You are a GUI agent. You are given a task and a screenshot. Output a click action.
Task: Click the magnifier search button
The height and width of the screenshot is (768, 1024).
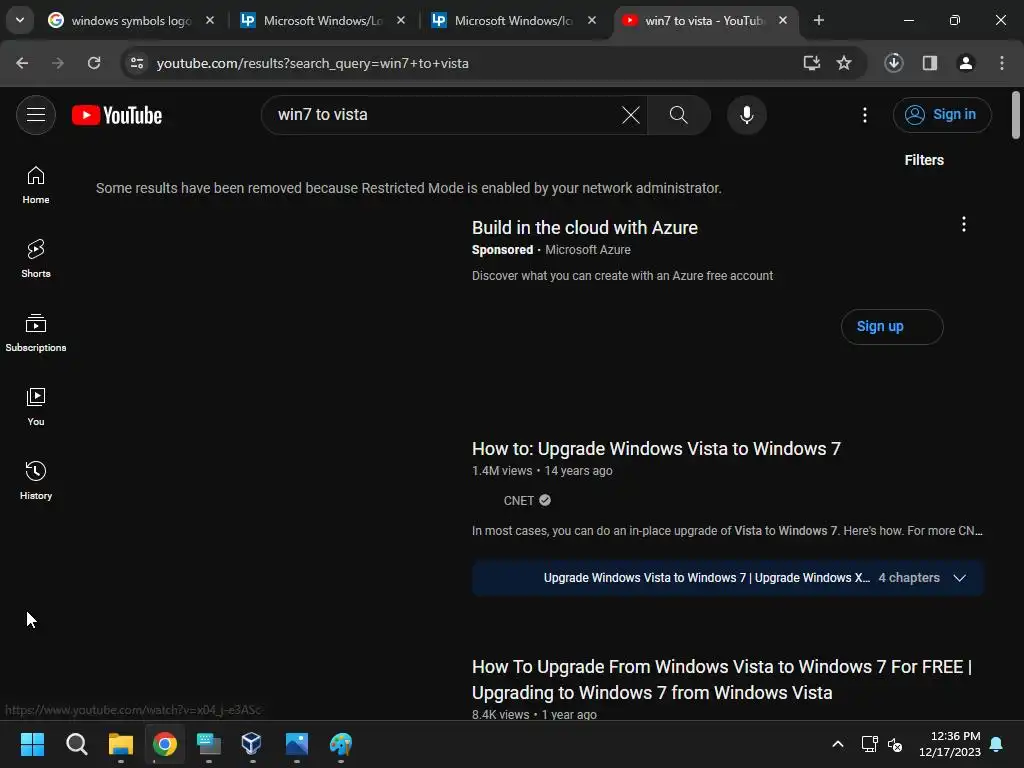pyautogui.click(x=679, y=115)
